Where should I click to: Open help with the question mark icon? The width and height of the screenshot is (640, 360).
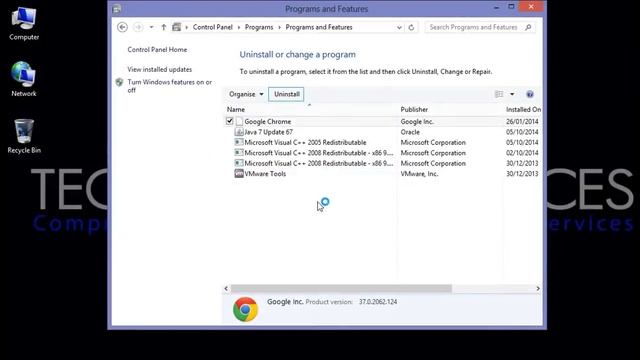point(530,94)
